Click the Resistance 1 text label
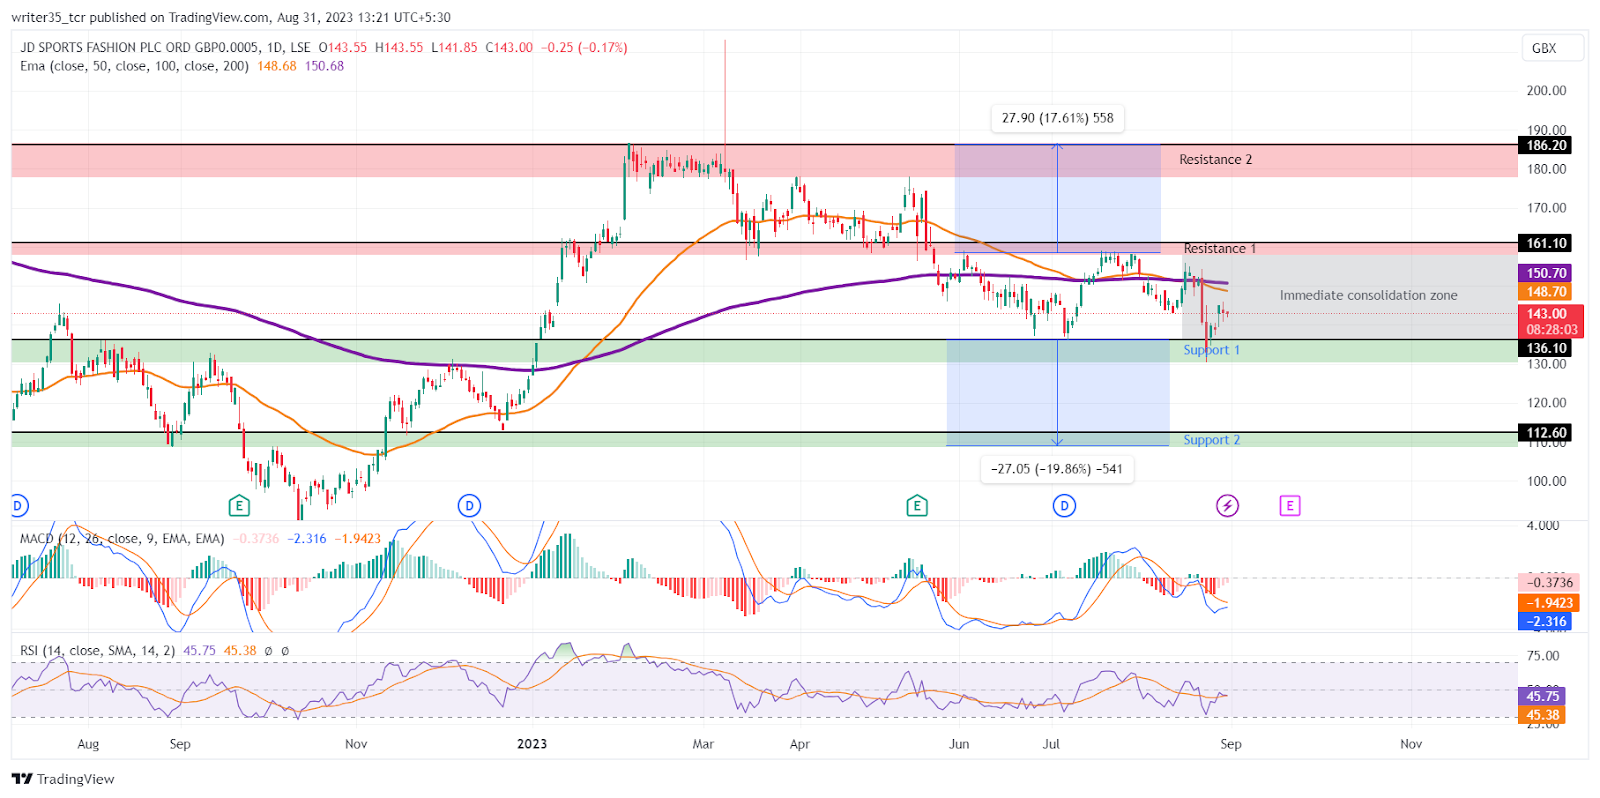Screen dimensions: 1600x798 pos(1220,249)
